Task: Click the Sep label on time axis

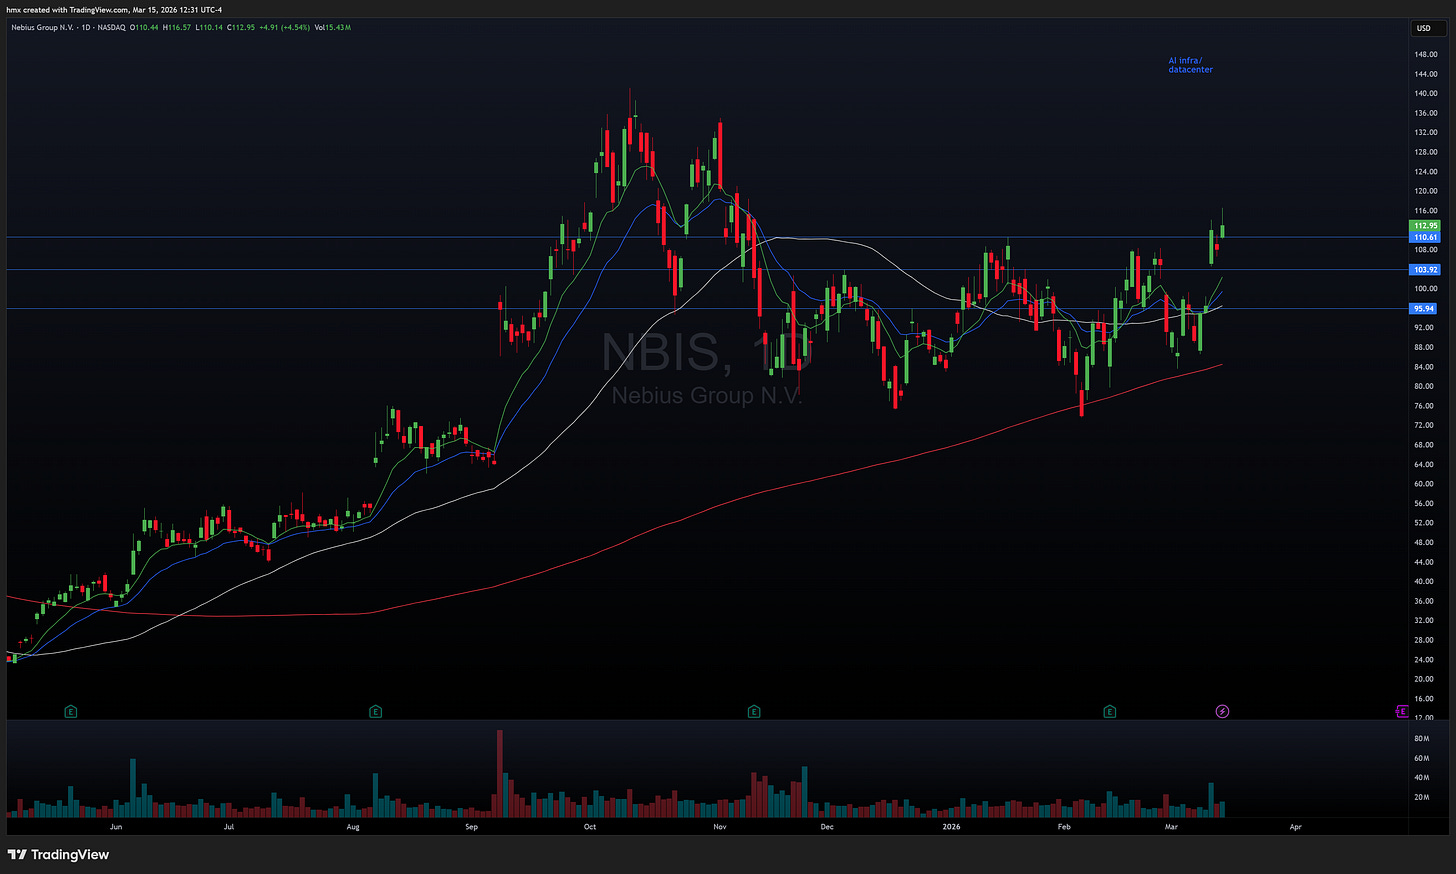Action: (471, 827)
